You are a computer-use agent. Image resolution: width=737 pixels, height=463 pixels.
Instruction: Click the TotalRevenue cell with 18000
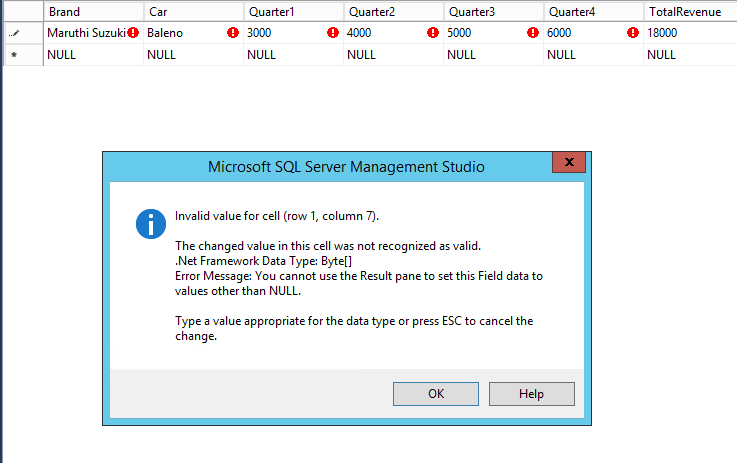click(690, 33)
